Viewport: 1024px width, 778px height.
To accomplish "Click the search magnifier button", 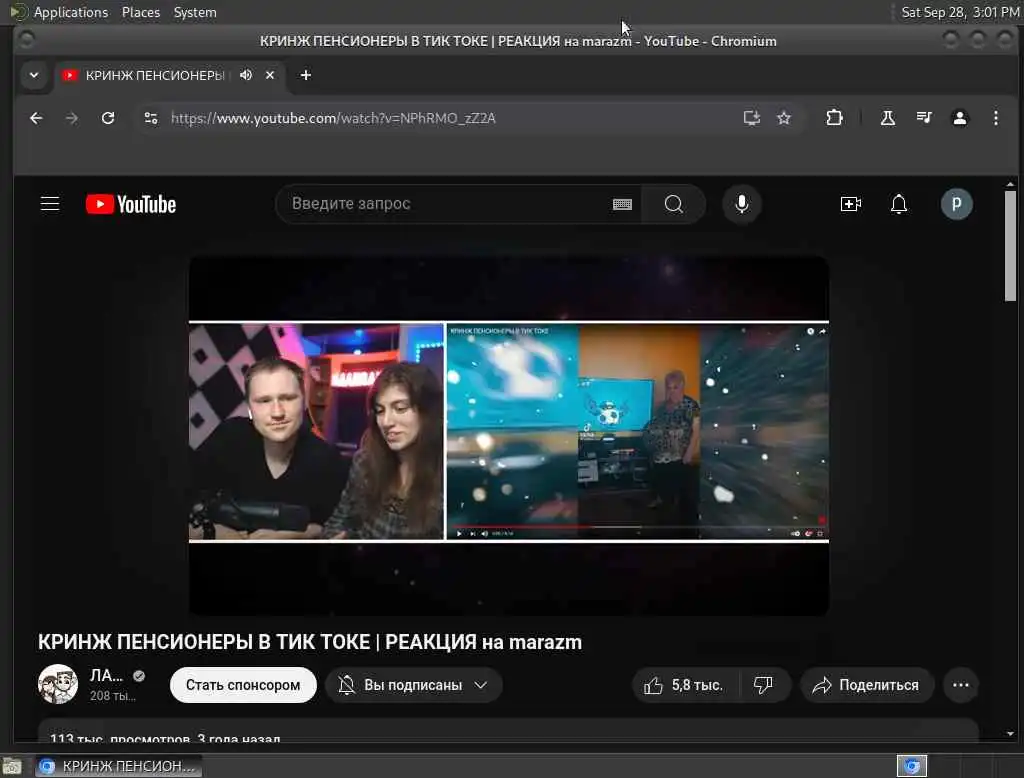I will click(673, 204).
